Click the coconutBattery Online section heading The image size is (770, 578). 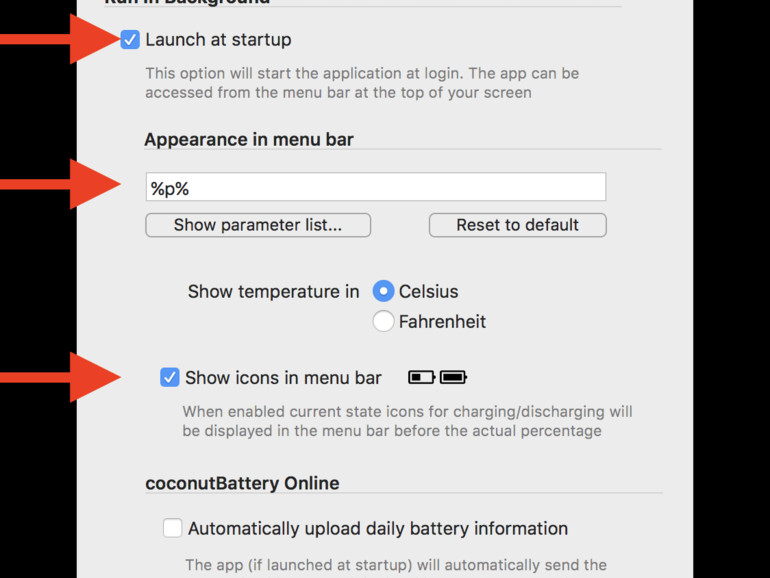242,483
